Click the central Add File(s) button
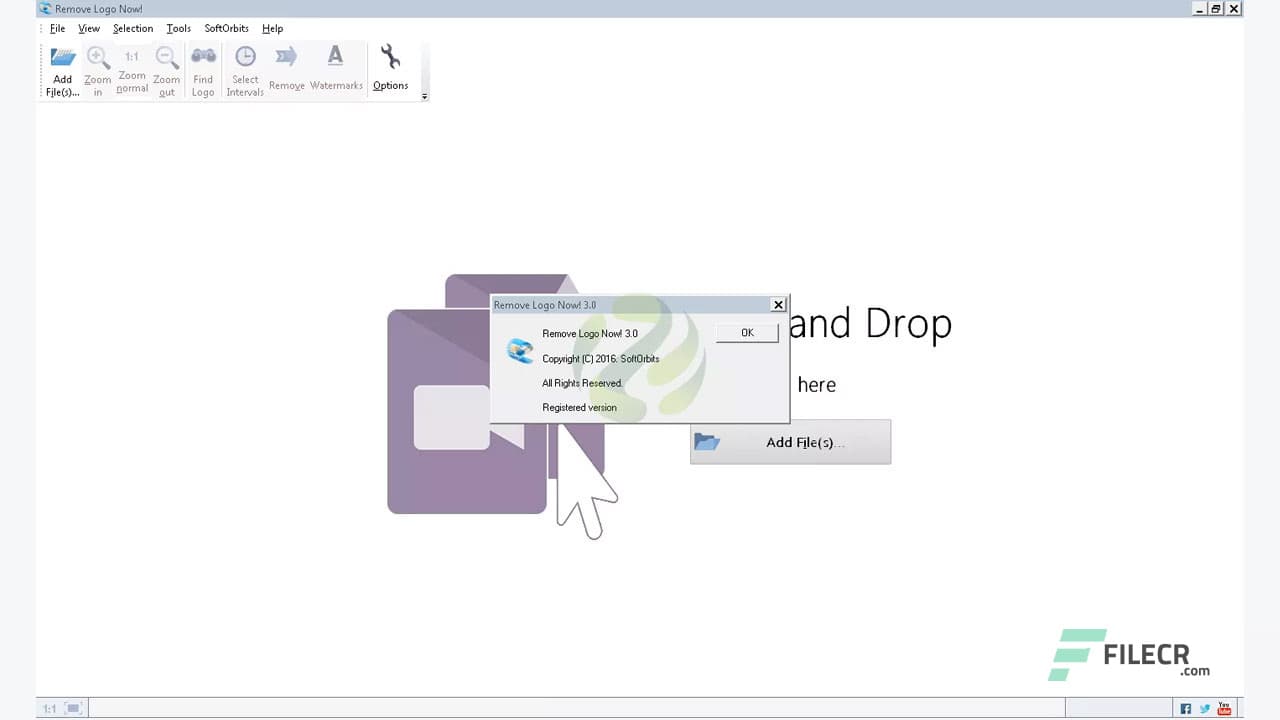Viewport: 1280px width, 720px height. point(790,442)
